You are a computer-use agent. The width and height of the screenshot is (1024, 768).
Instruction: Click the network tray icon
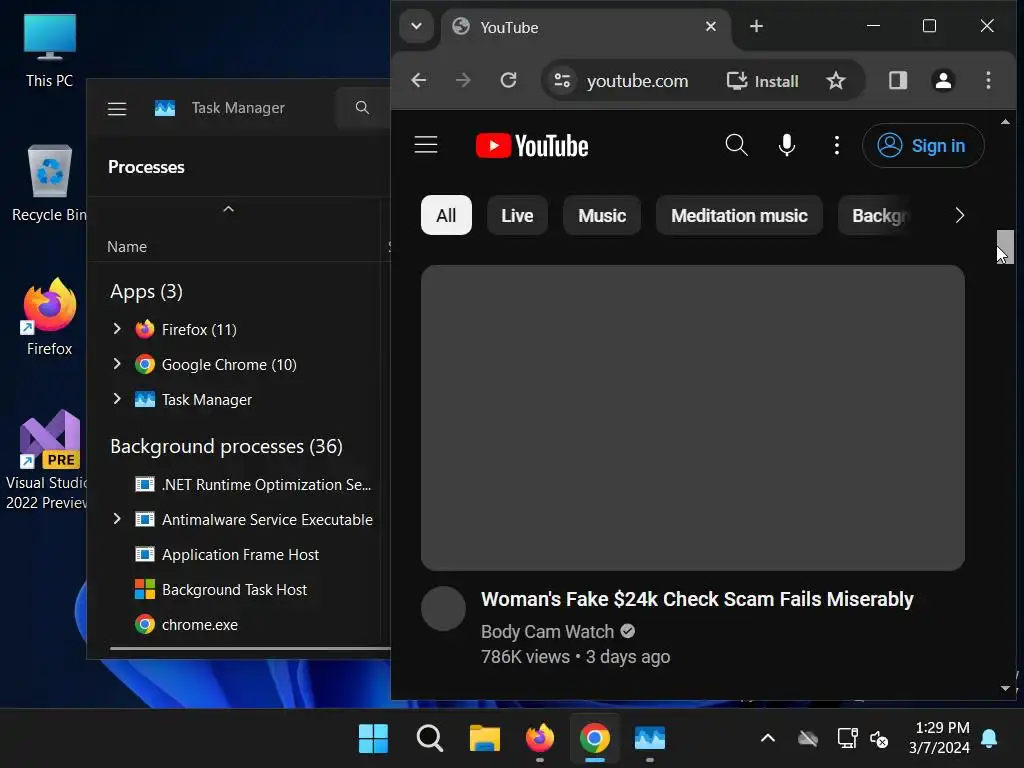click(x=847, y=739)
